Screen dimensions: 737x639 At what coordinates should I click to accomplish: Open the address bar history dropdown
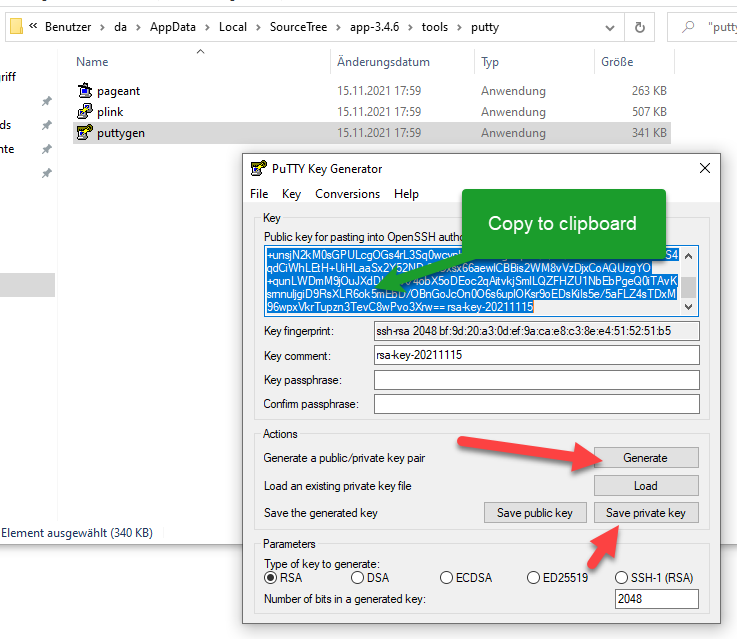click(610, 28)
